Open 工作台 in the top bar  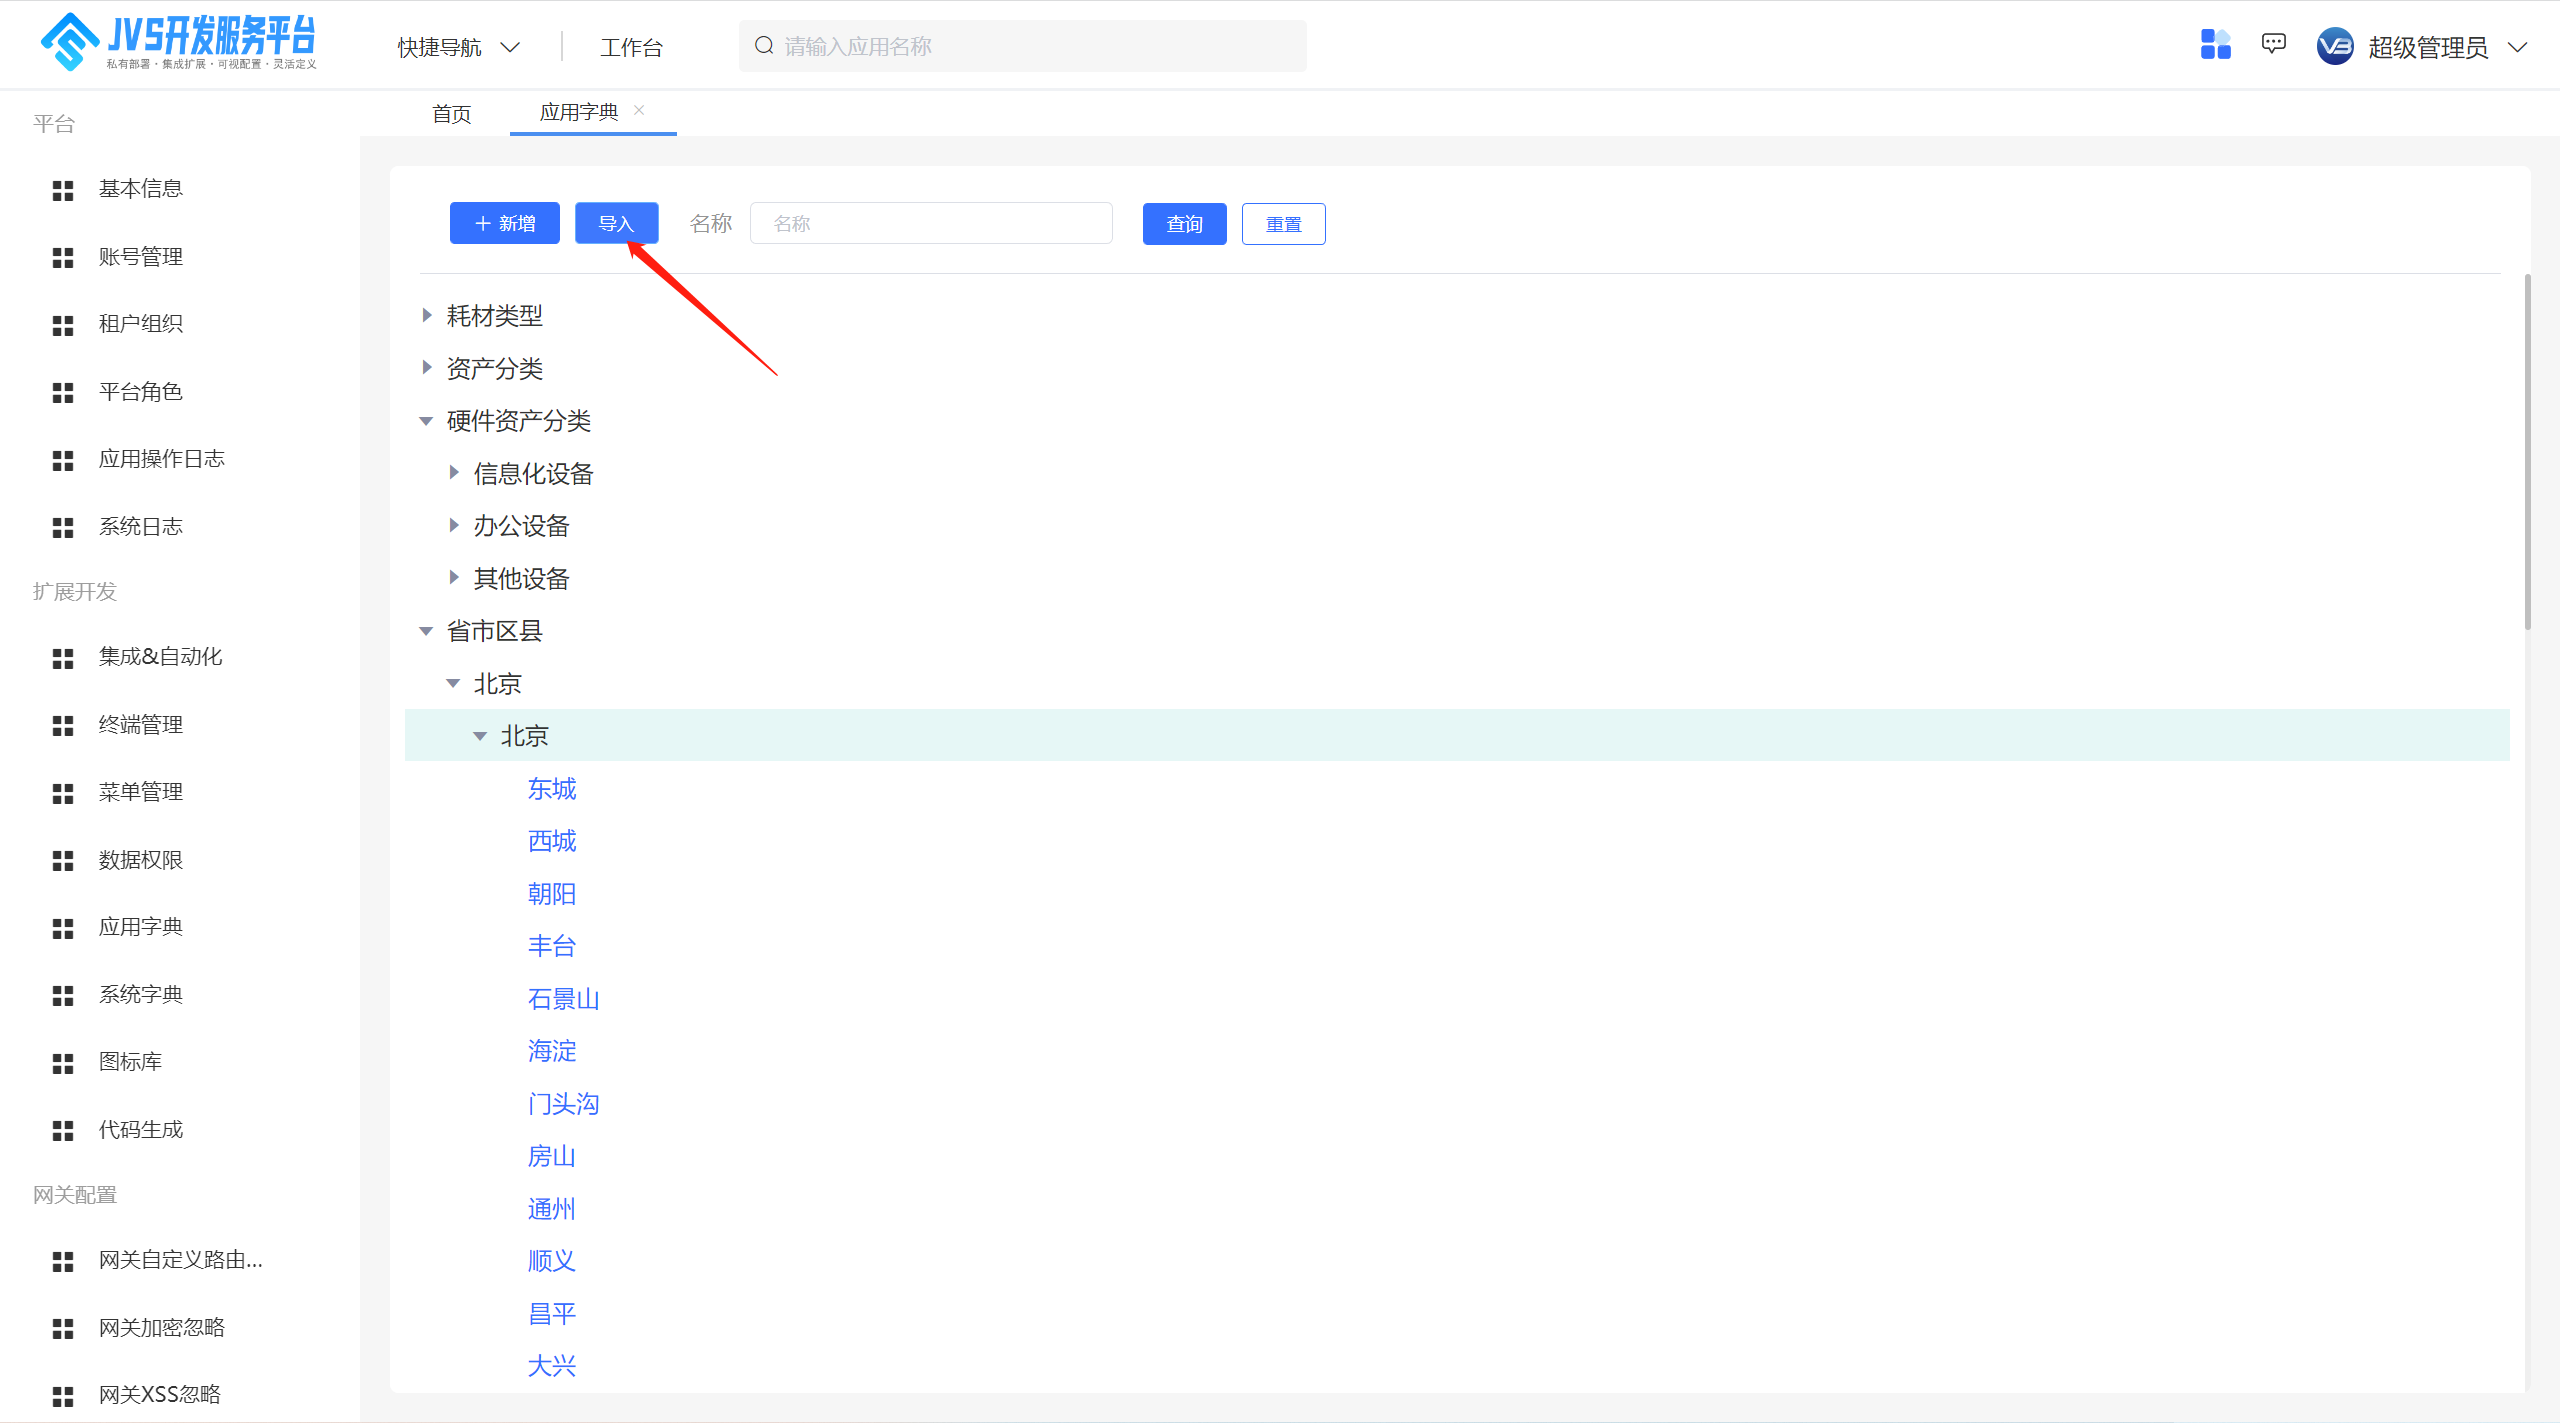(631, 47)
